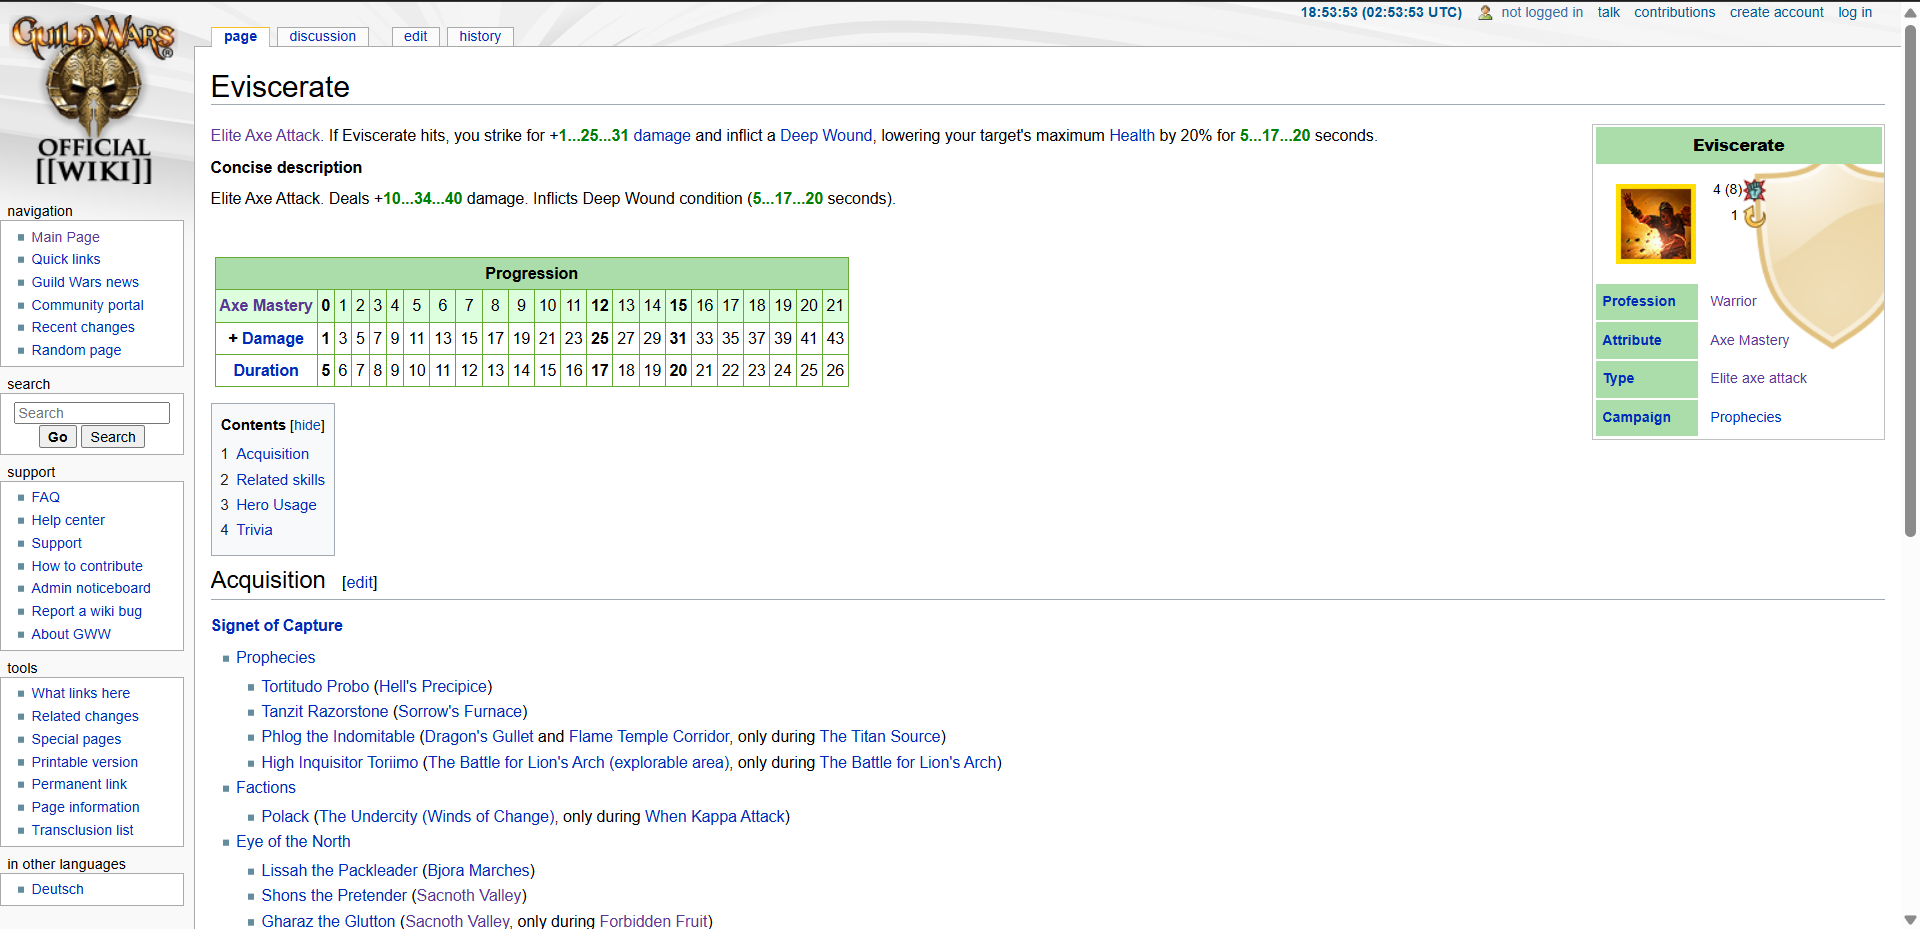1920x929 pixels.
Task: Select the page tab
Action: click(x=240, y=36)
